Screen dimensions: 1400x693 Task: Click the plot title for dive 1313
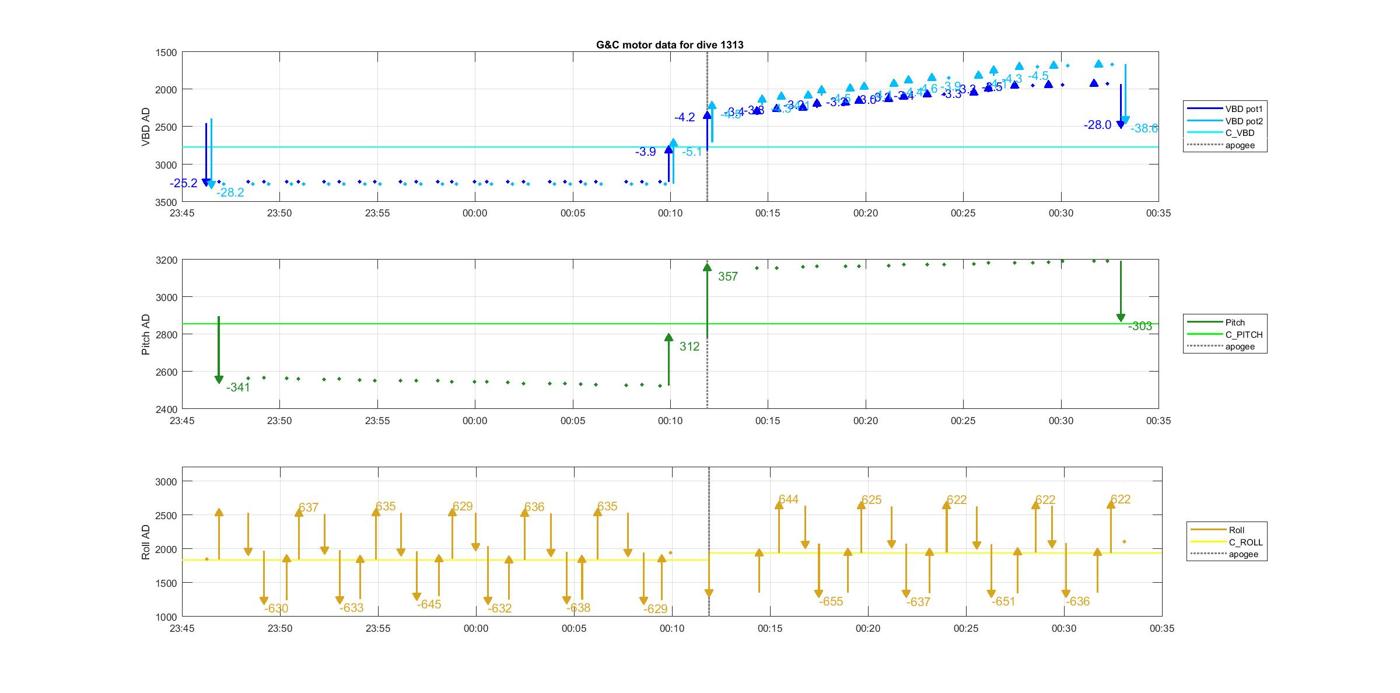click(670, 45)
